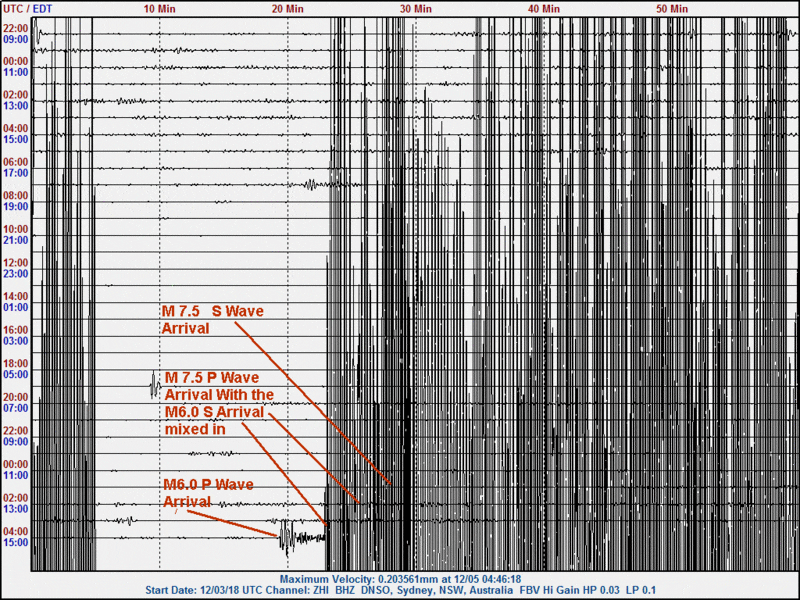Select the 30 Min time axis marker

click(x=416, y=8)
